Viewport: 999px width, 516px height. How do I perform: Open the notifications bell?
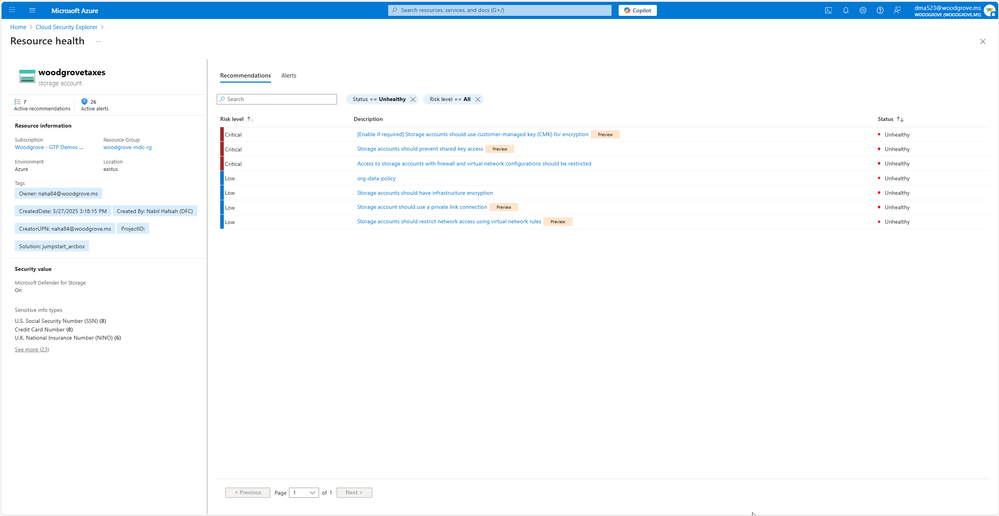(845, 10)
